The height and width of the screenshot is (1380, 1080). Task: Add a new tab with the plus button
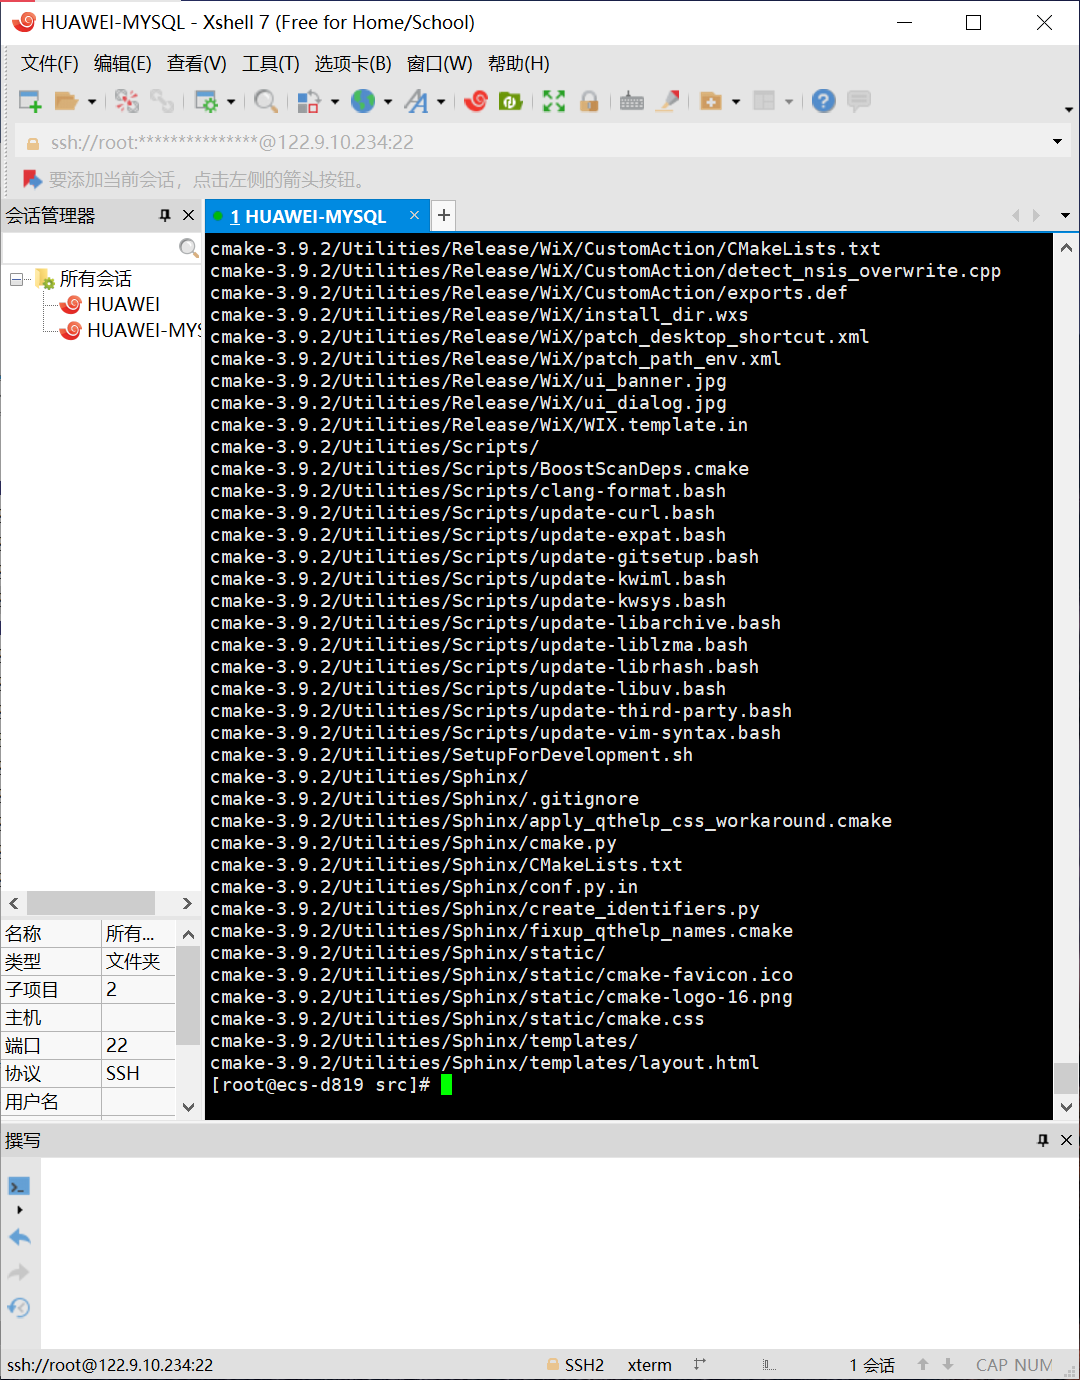444,215
